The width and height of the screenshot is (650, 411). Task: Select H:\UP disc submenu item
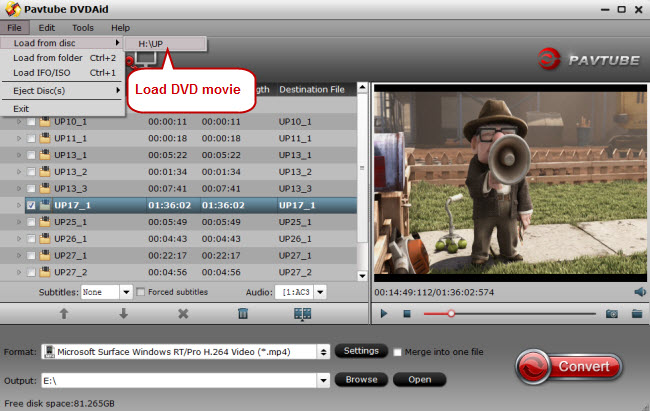pyautogui.click(x=165, y=44)
